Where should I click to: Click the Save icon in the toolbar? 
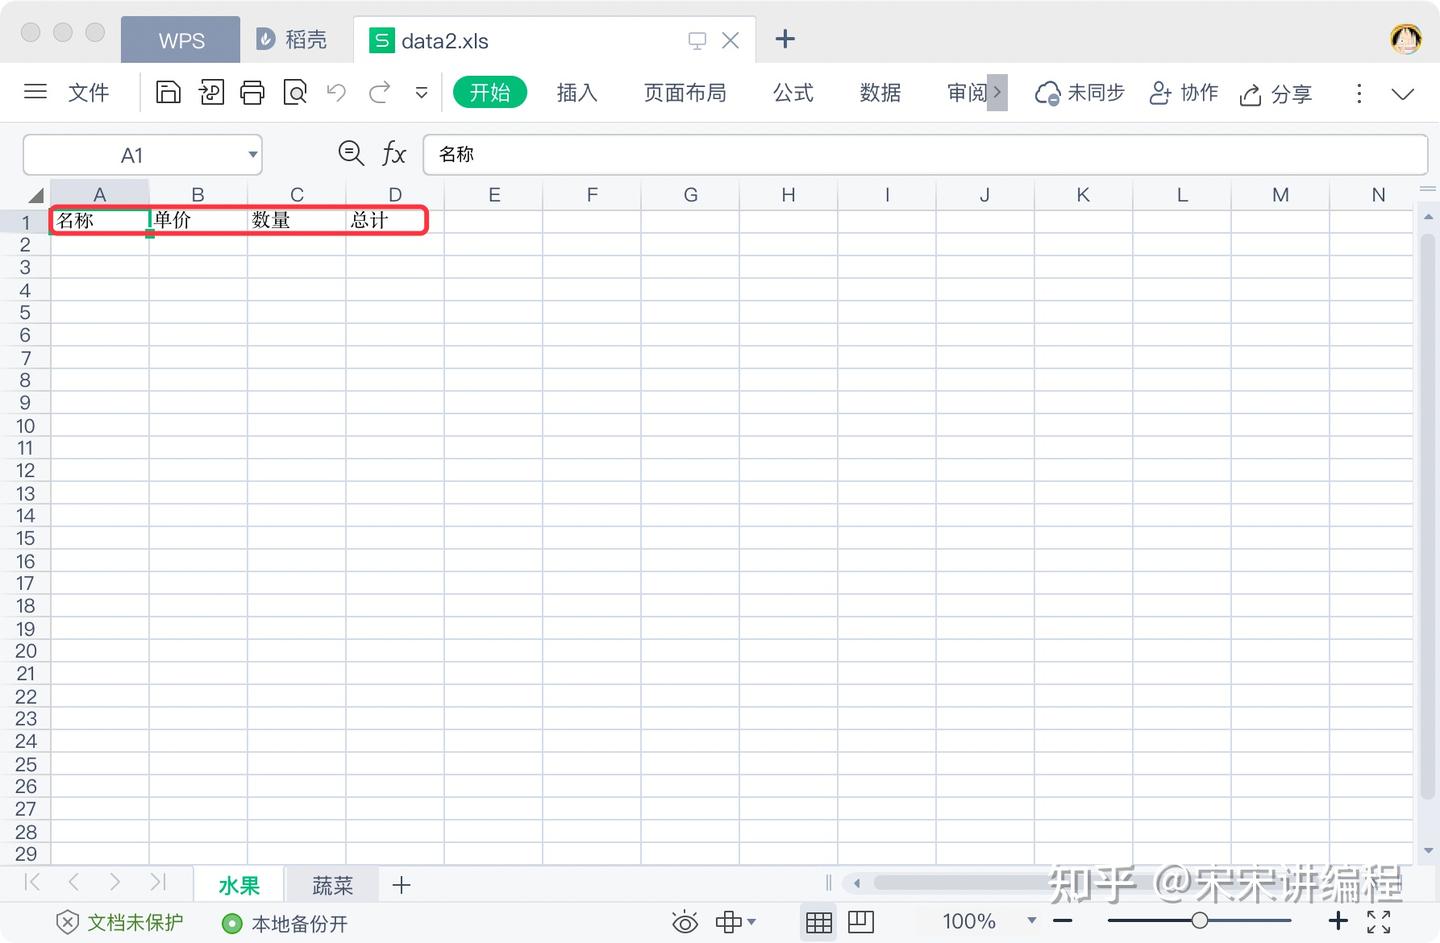pyautogui.click(x=167, y=92)
